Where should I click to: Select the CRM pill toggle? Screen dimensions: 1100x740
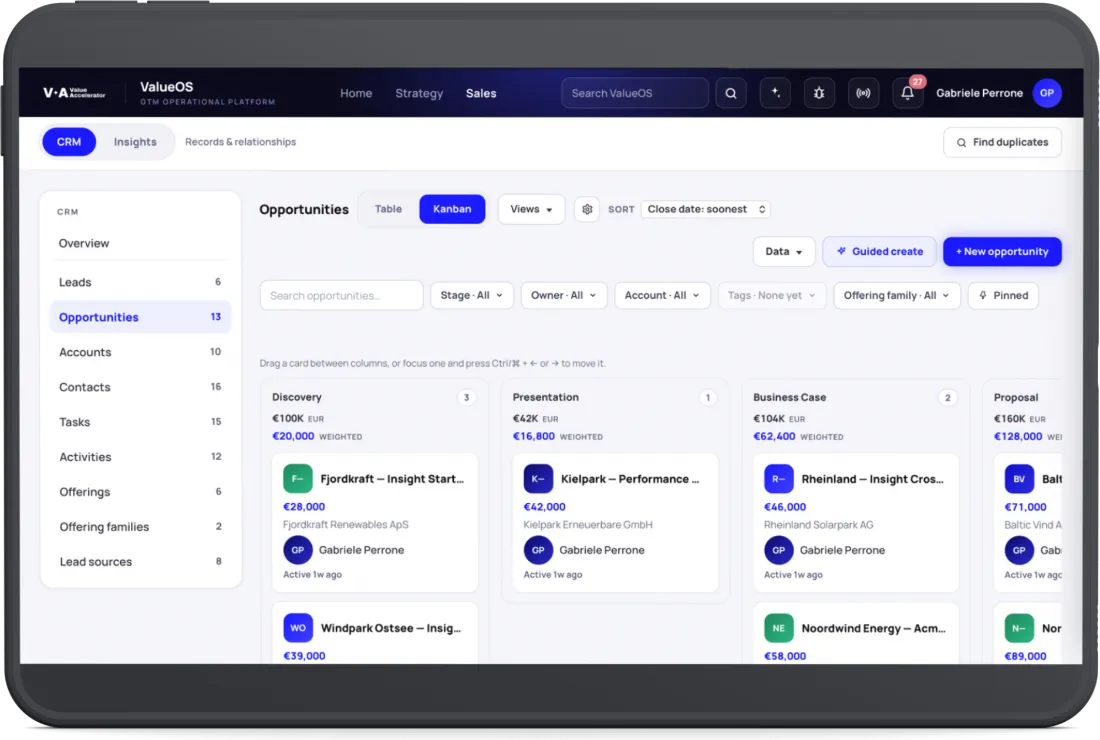pyautogui.click(x=69, y=142)
